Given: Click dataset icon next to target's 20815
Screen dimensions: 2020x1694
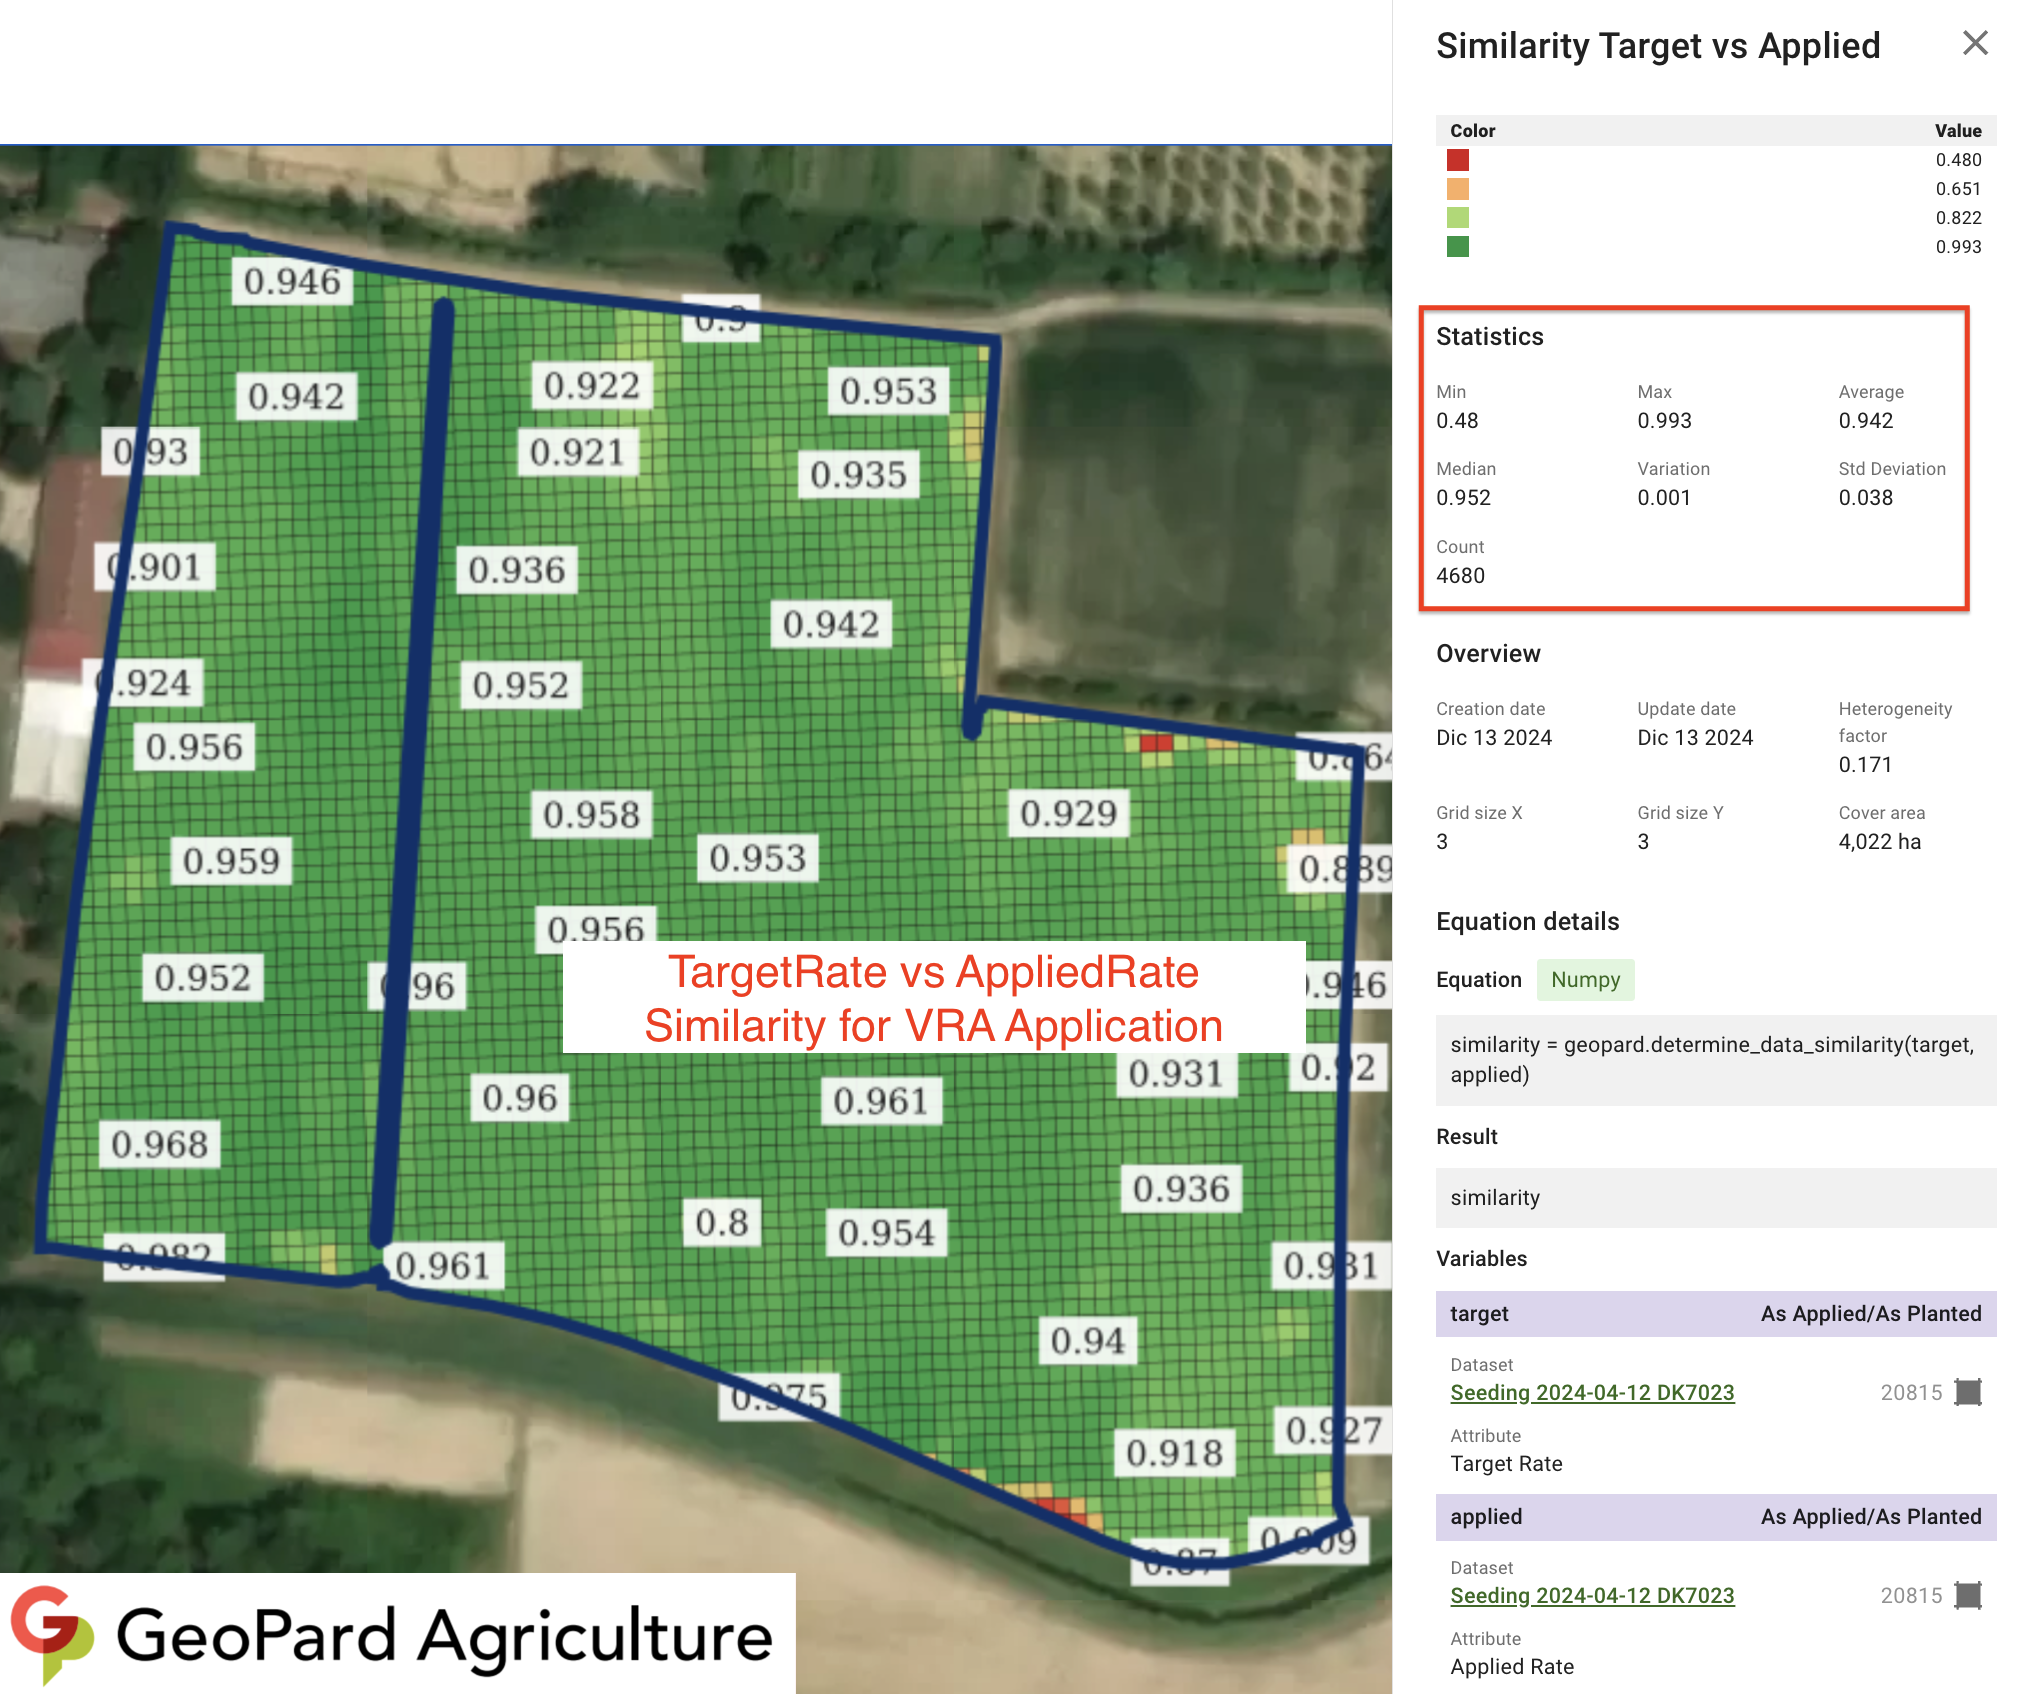Looking at the screenshot, I should click(1967, 1392).
